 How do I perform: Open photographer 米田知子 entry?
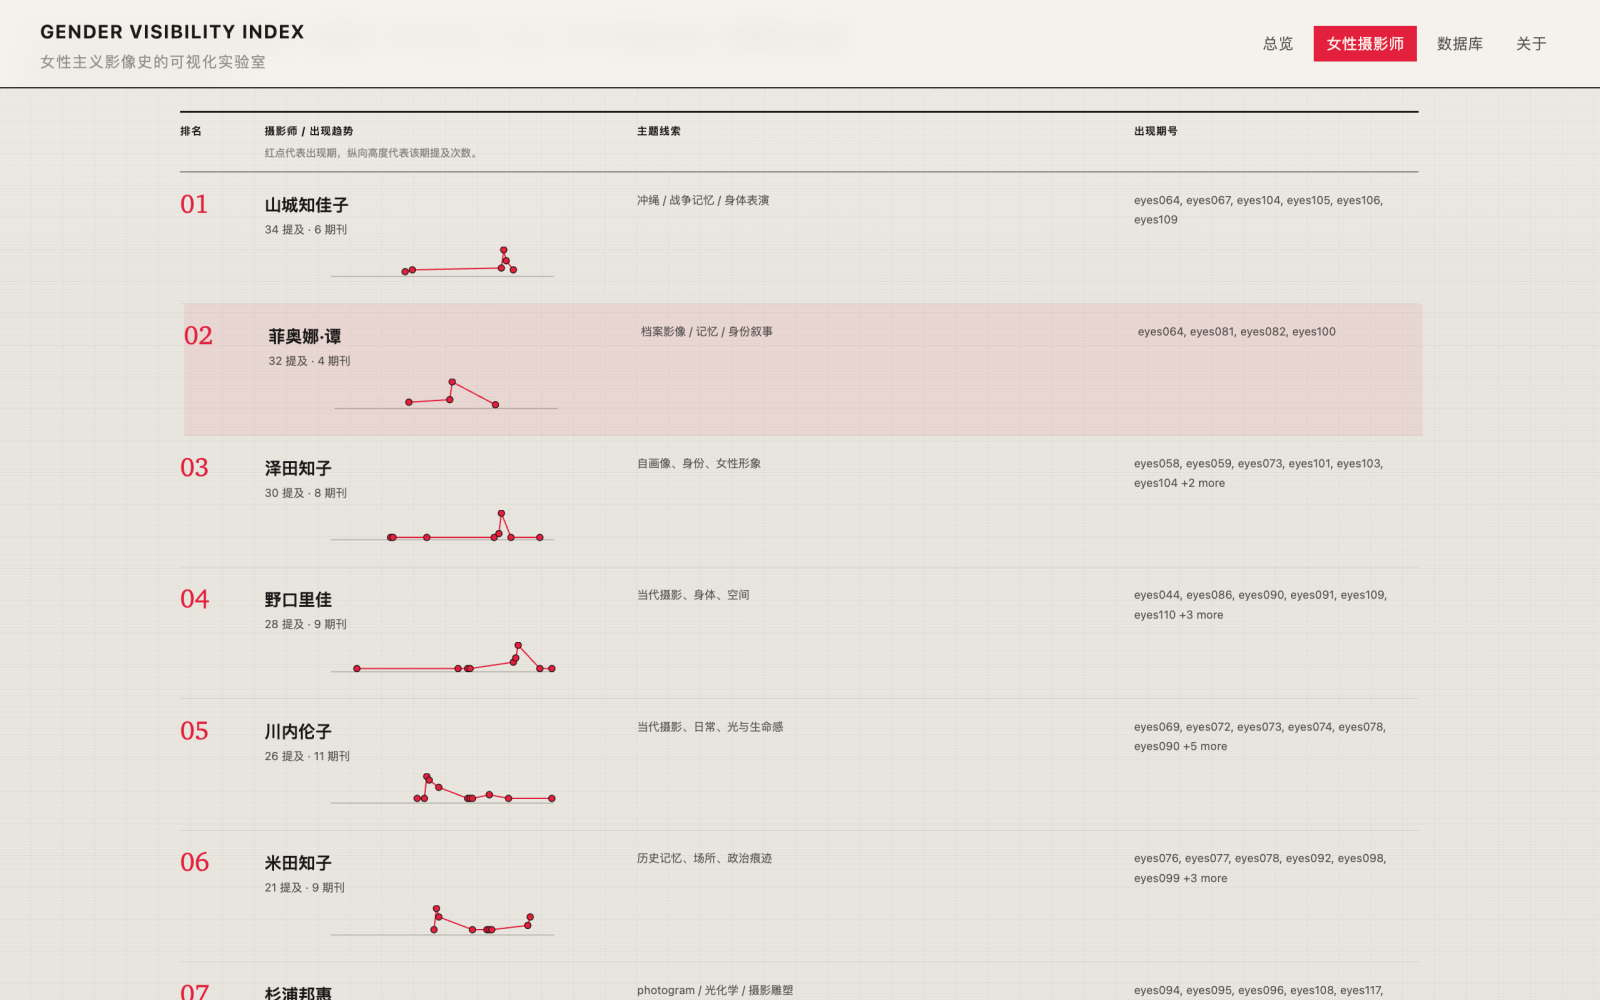(298, 863)
